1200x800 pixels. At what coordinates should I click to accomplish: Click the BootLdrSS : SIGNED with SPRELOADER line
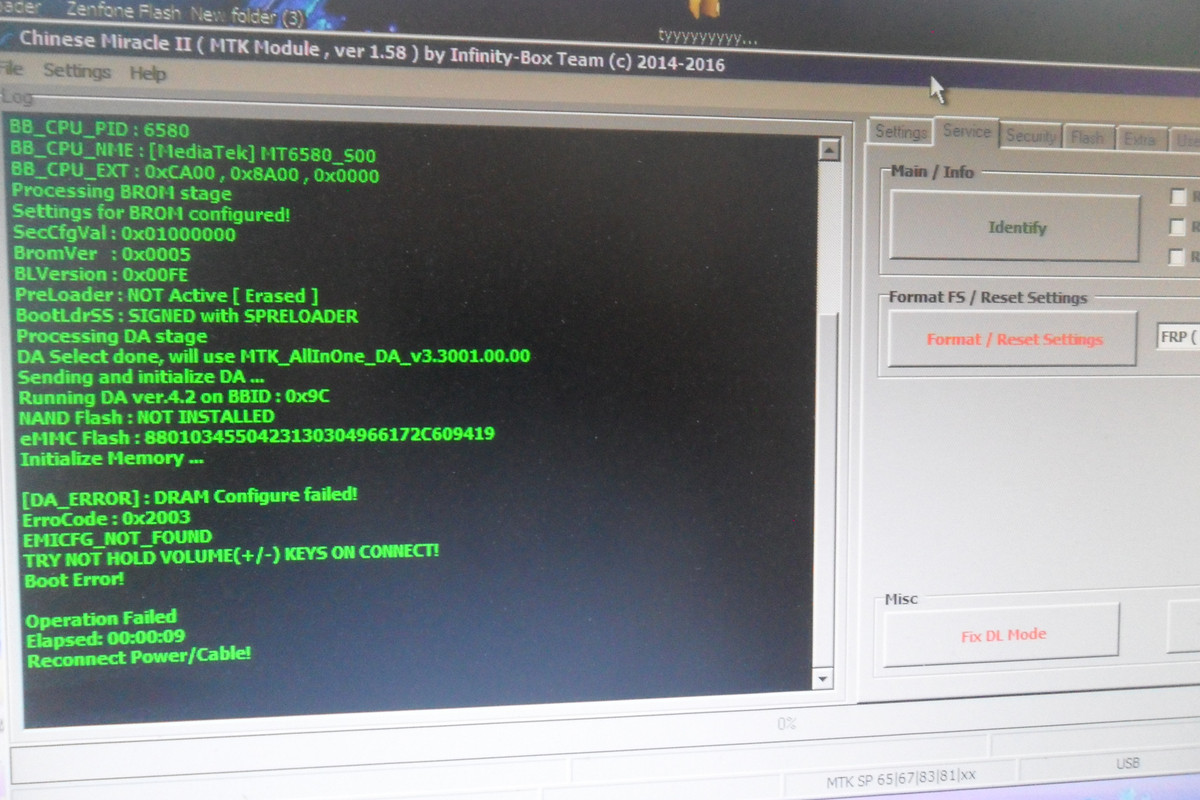pos(186,316)
